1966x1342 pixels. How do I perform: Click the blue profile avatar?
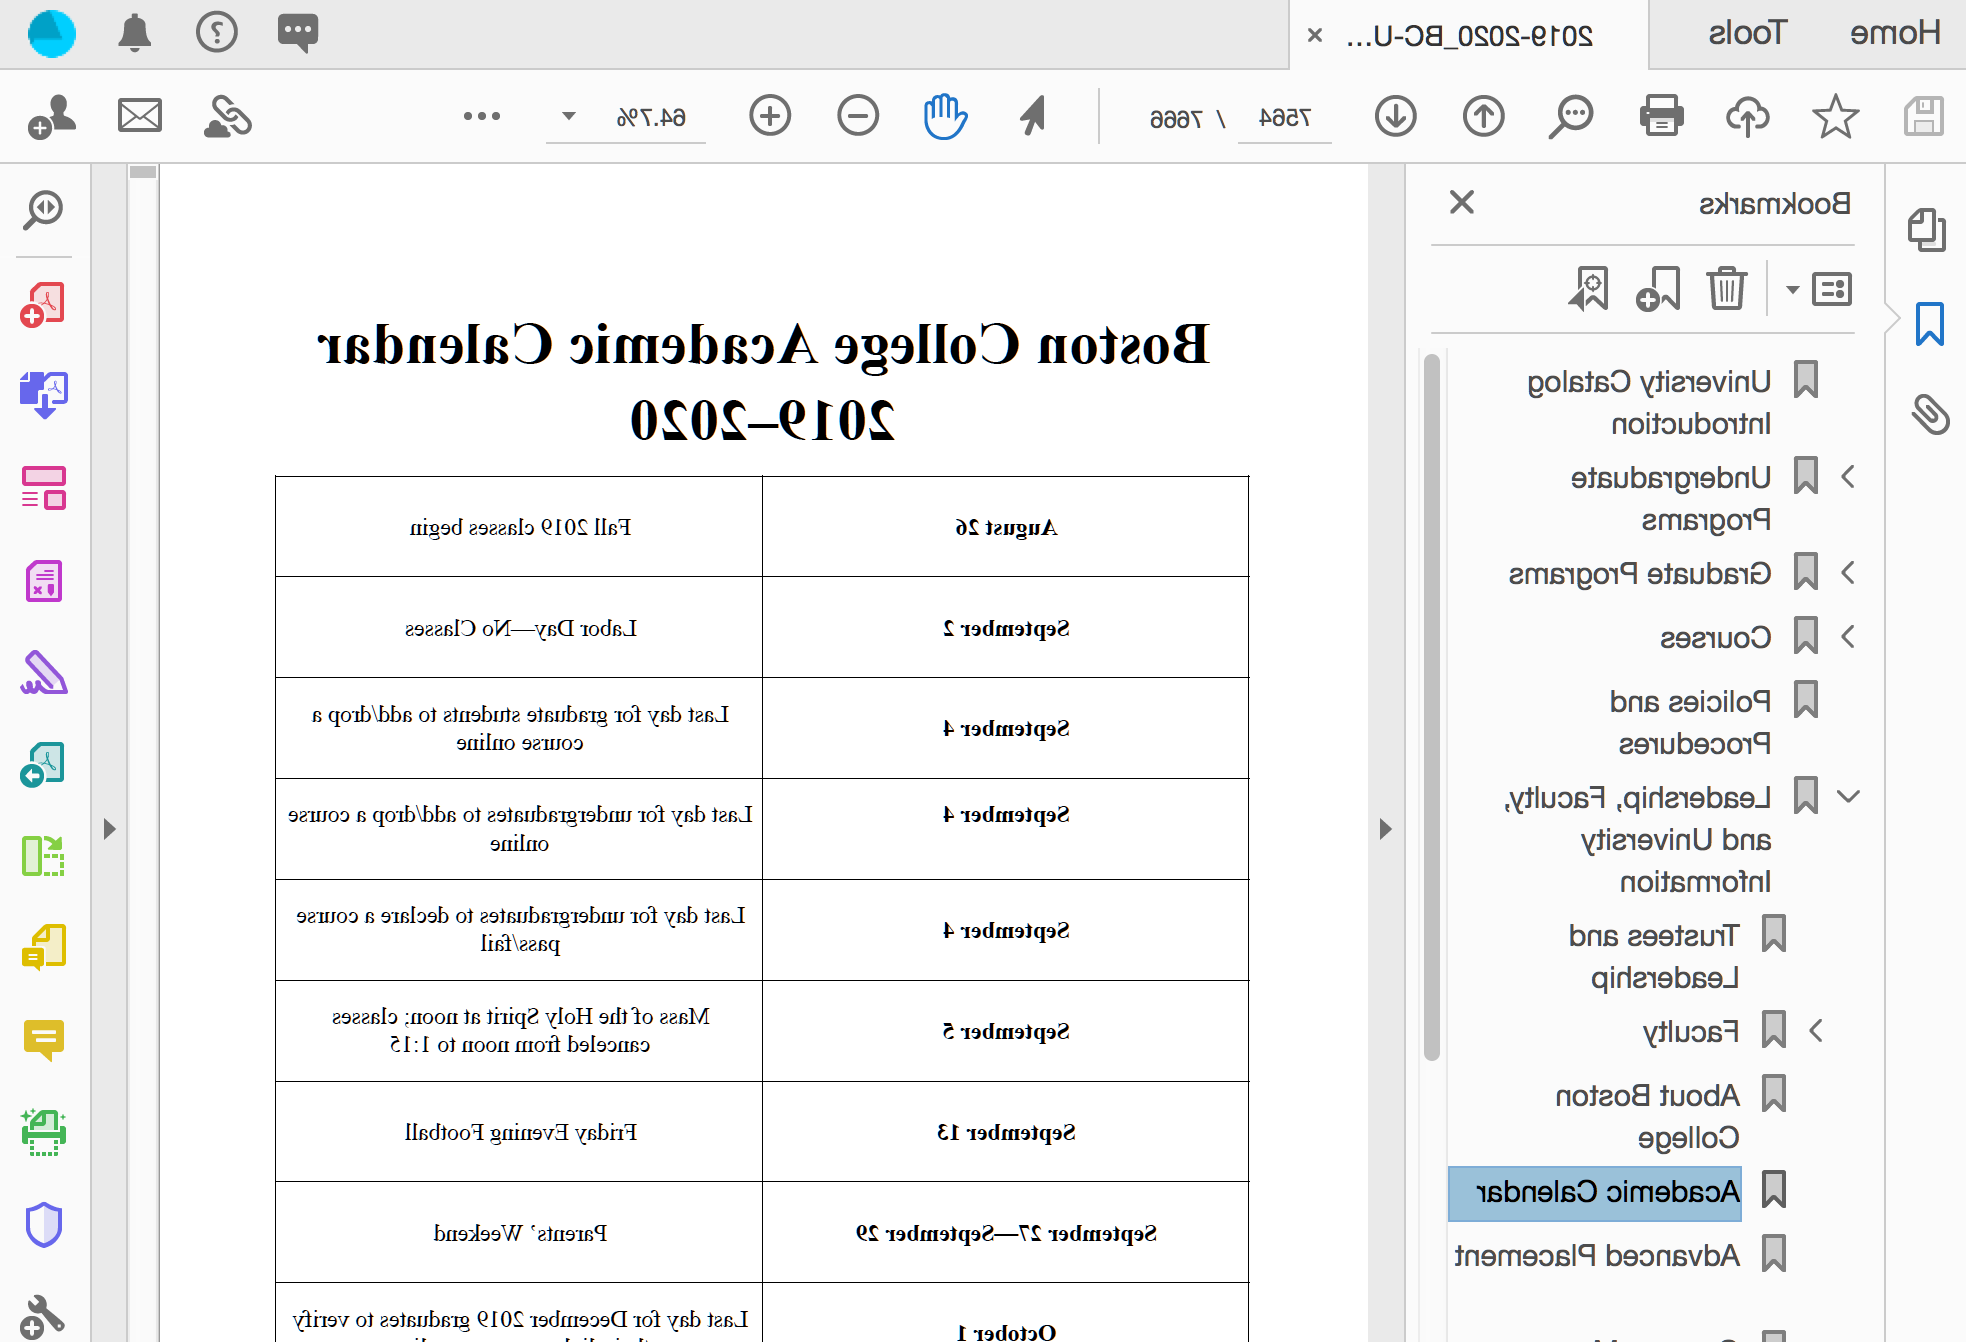click(x=52, y=33)
